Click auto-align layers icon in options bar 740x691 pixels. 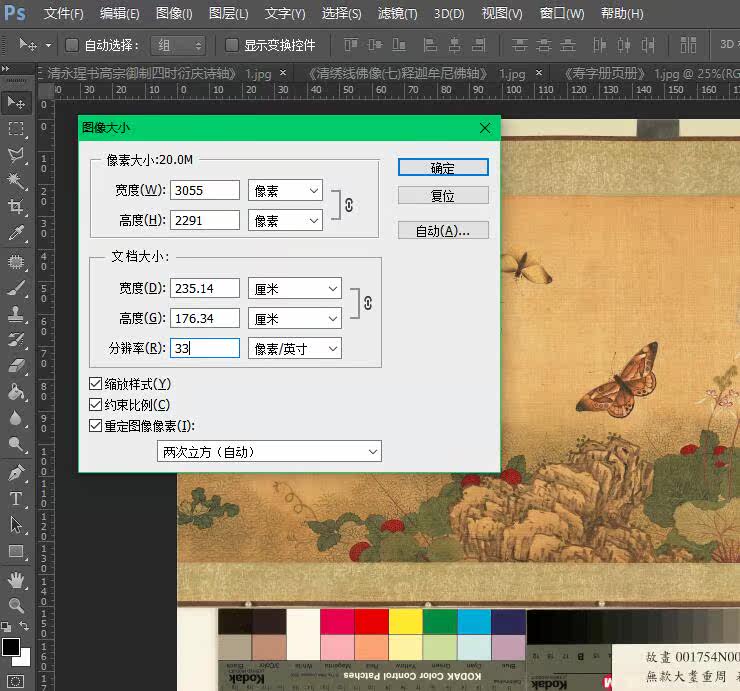pos(688,45)
